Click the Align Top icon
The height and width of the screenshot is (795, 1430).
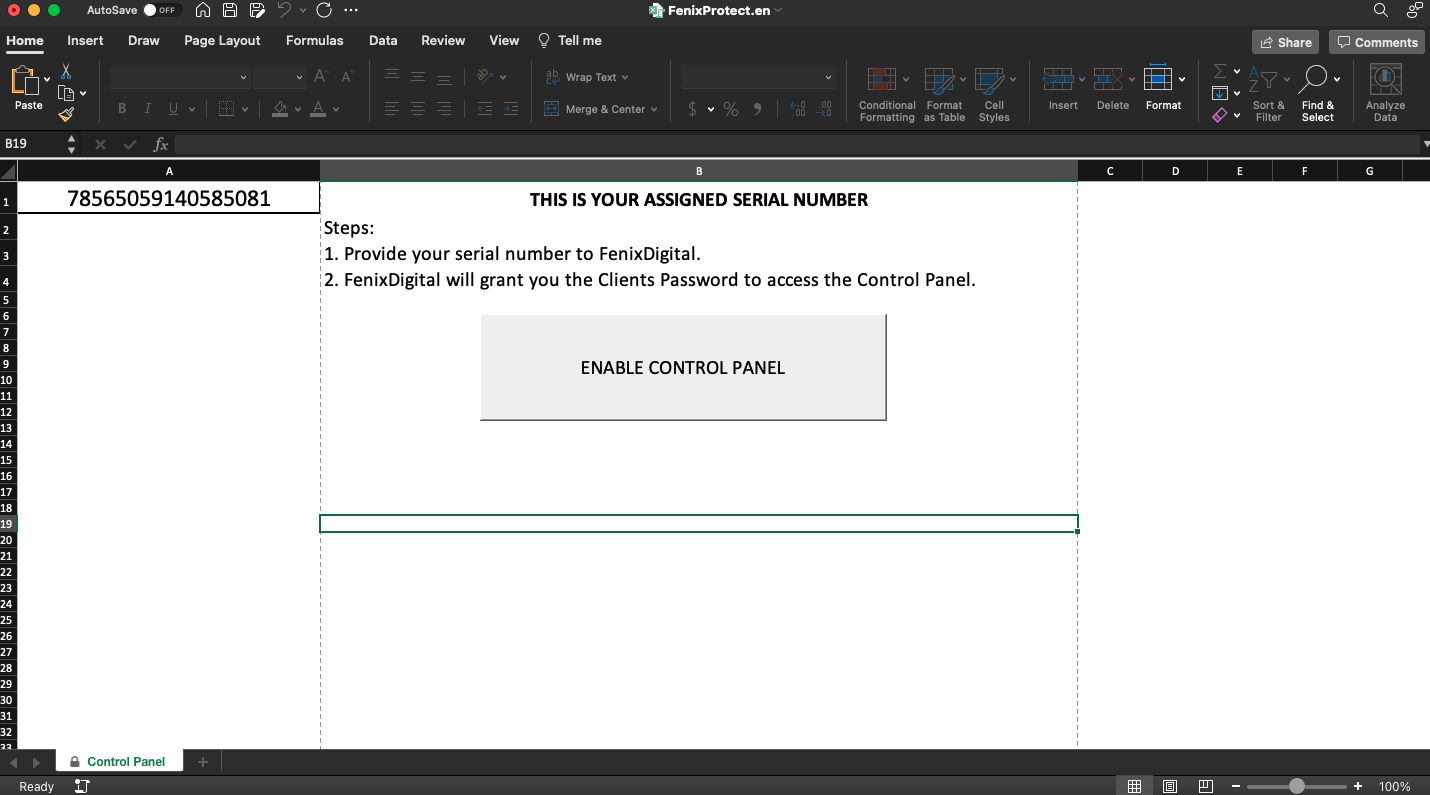tap(392, 76)
